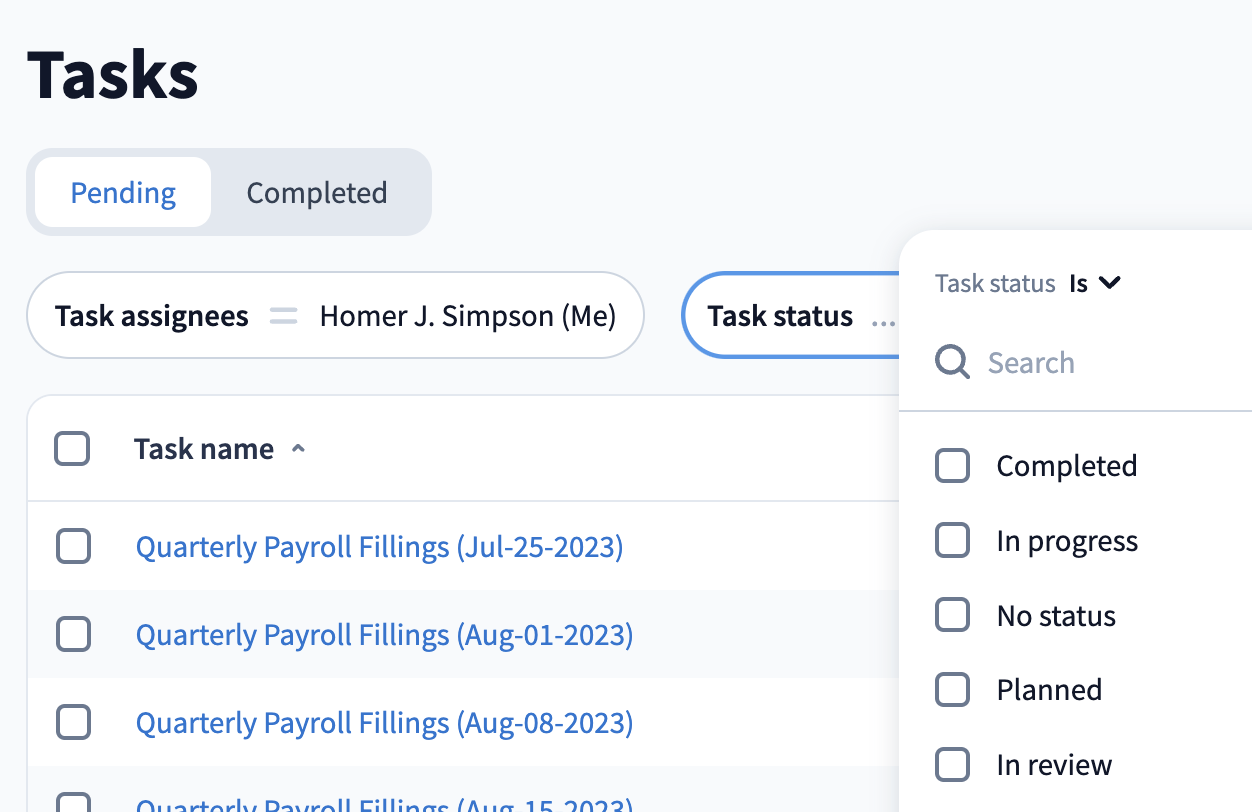Click the equals sign in assignees filter

[284, 317]
